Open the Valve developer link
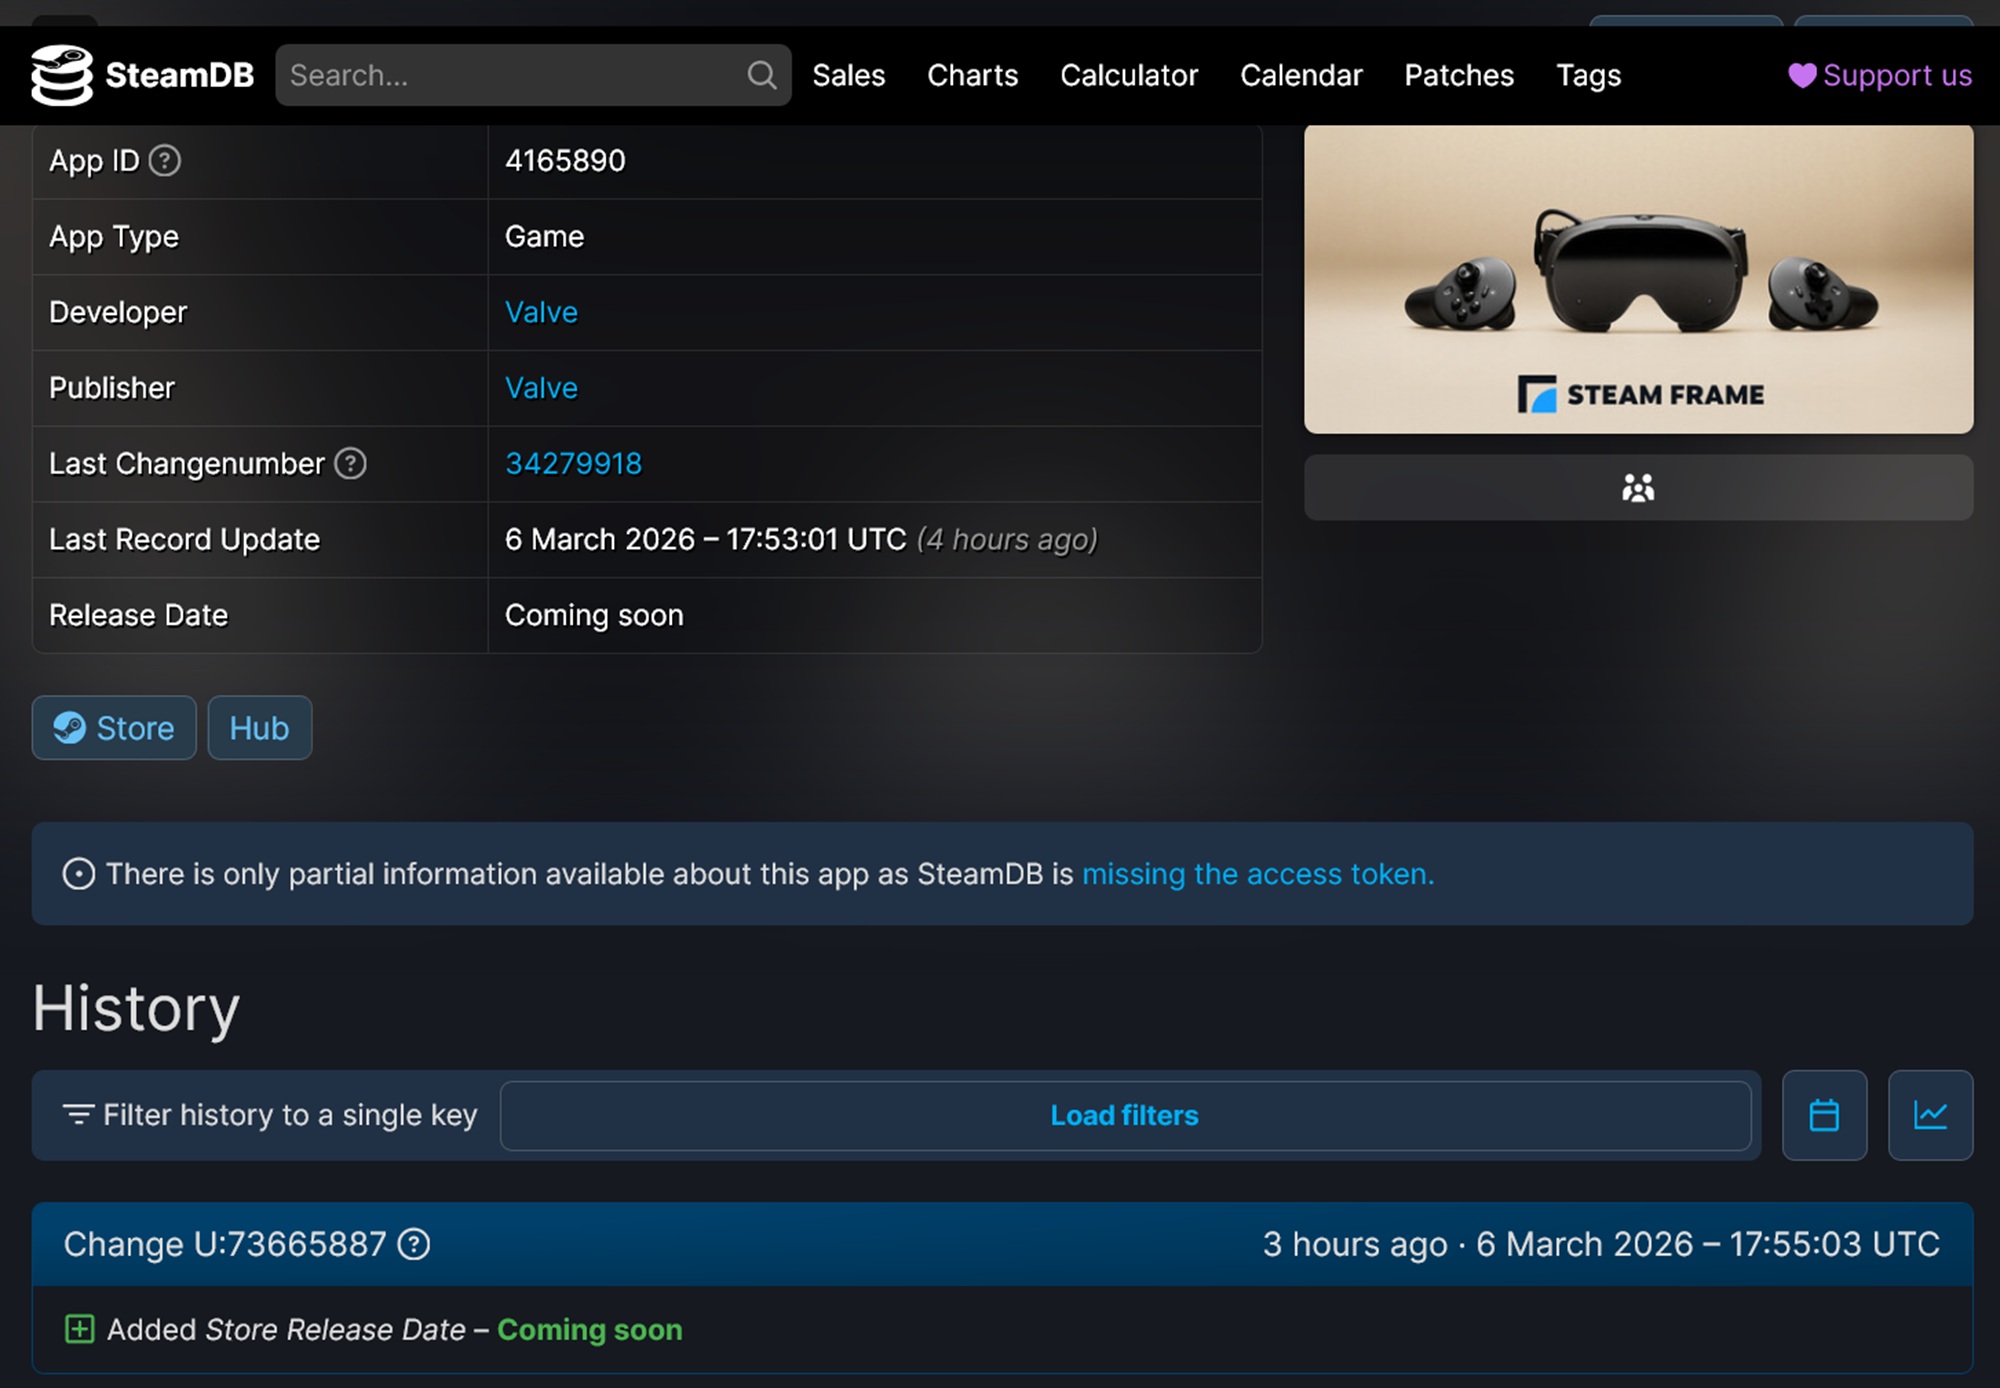The width and height of the screenshot is (2000, 1388). (x=541, y=312)
